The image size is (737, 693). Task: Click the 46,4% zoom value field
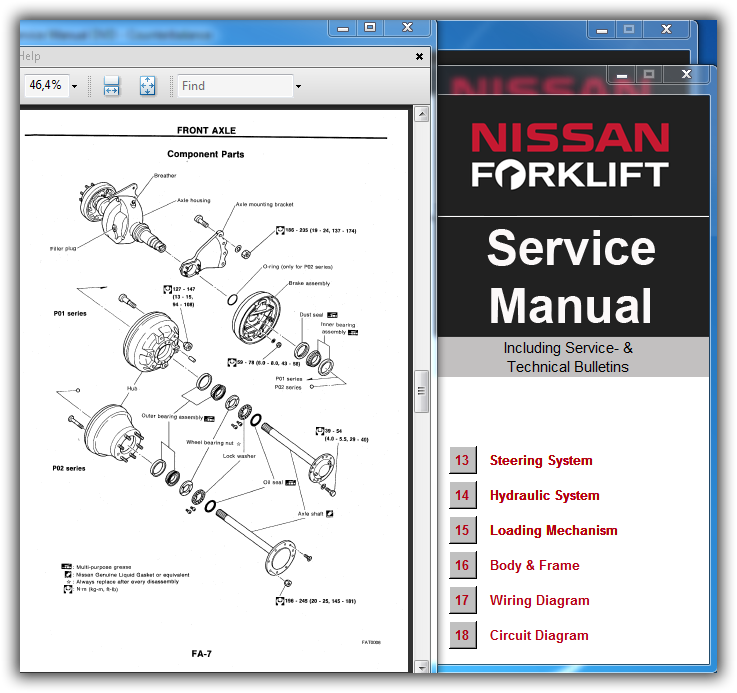(x=46, y=85)
